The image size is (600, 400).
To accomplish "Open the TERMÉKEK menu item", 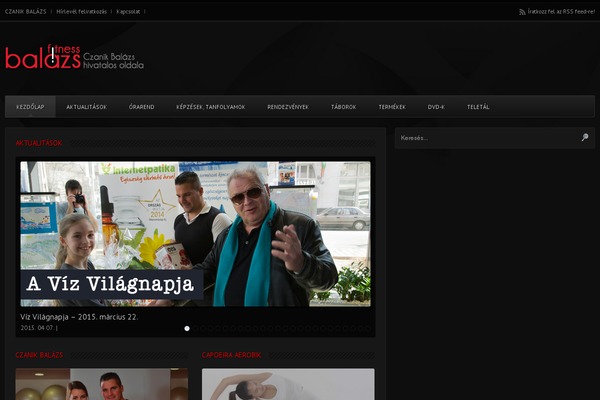I will click(x=392, y=107).
